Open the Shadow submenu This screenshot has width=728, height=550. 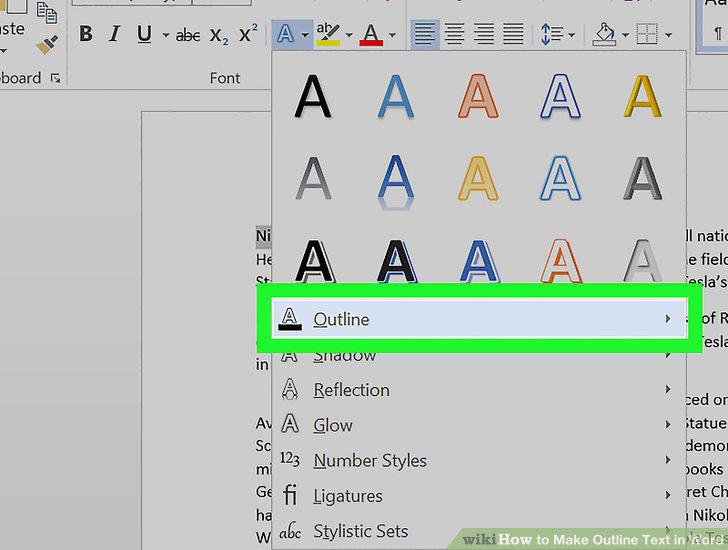point(479,355)
